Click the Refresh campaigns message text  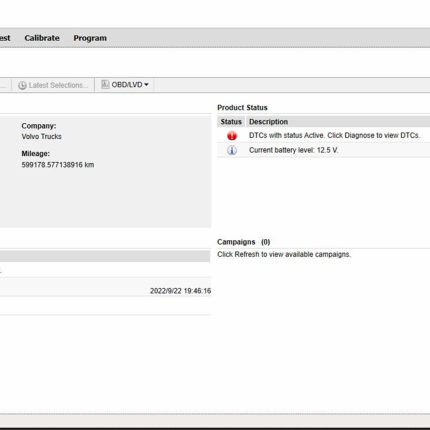pos(284,254)
